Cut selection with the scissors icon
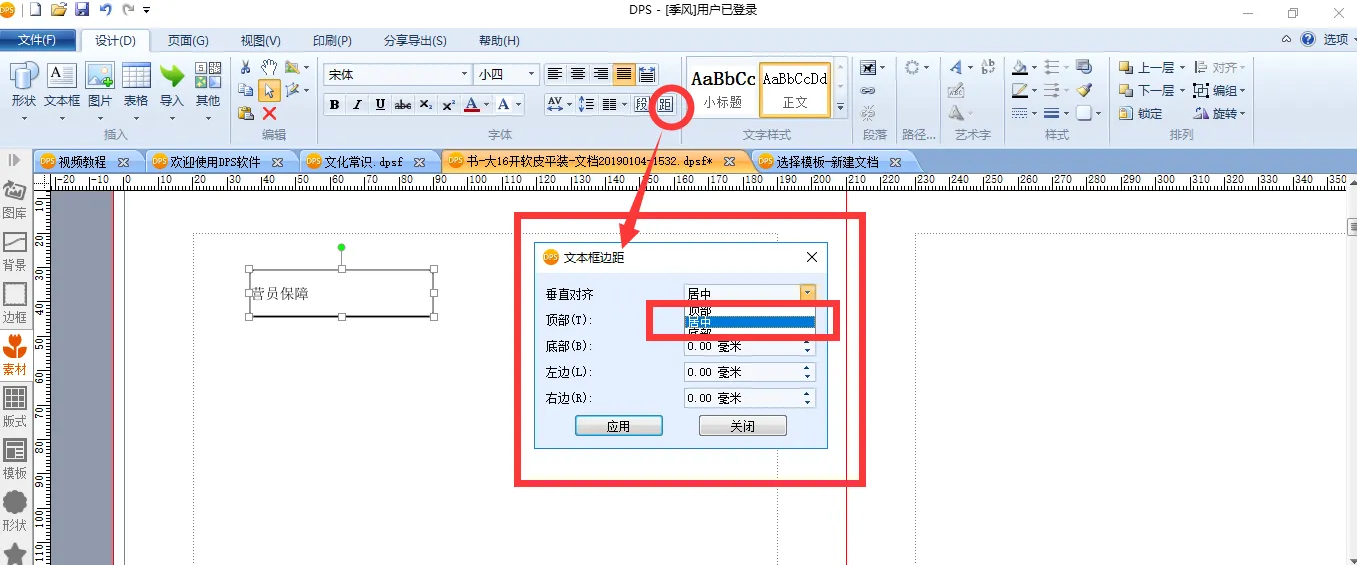 246,67
